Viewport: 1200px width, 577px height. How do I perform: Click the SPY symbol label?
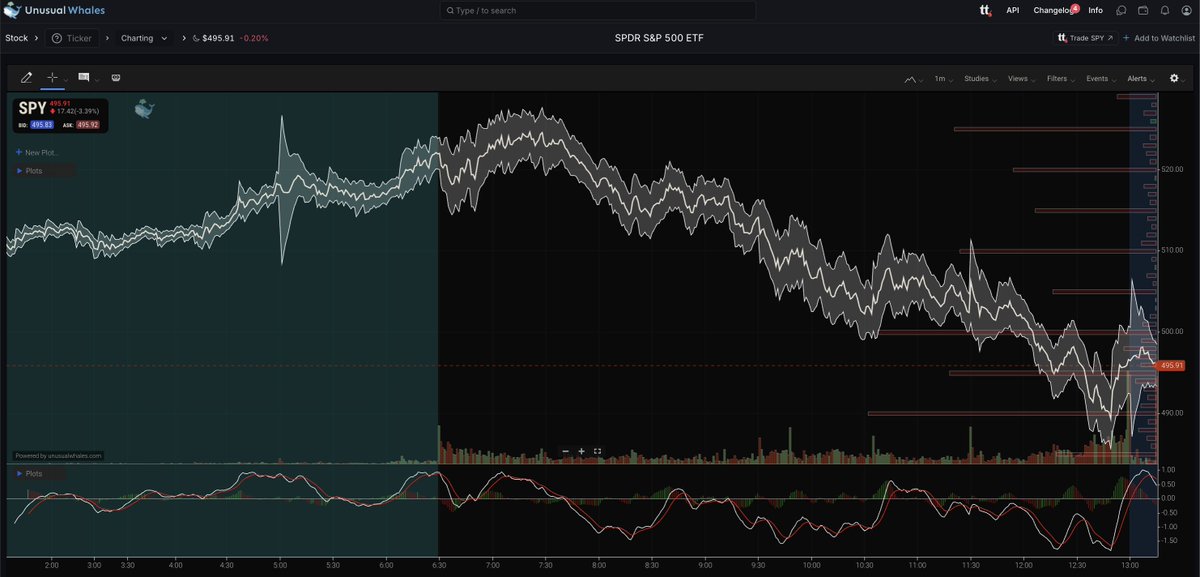point(31,109)
